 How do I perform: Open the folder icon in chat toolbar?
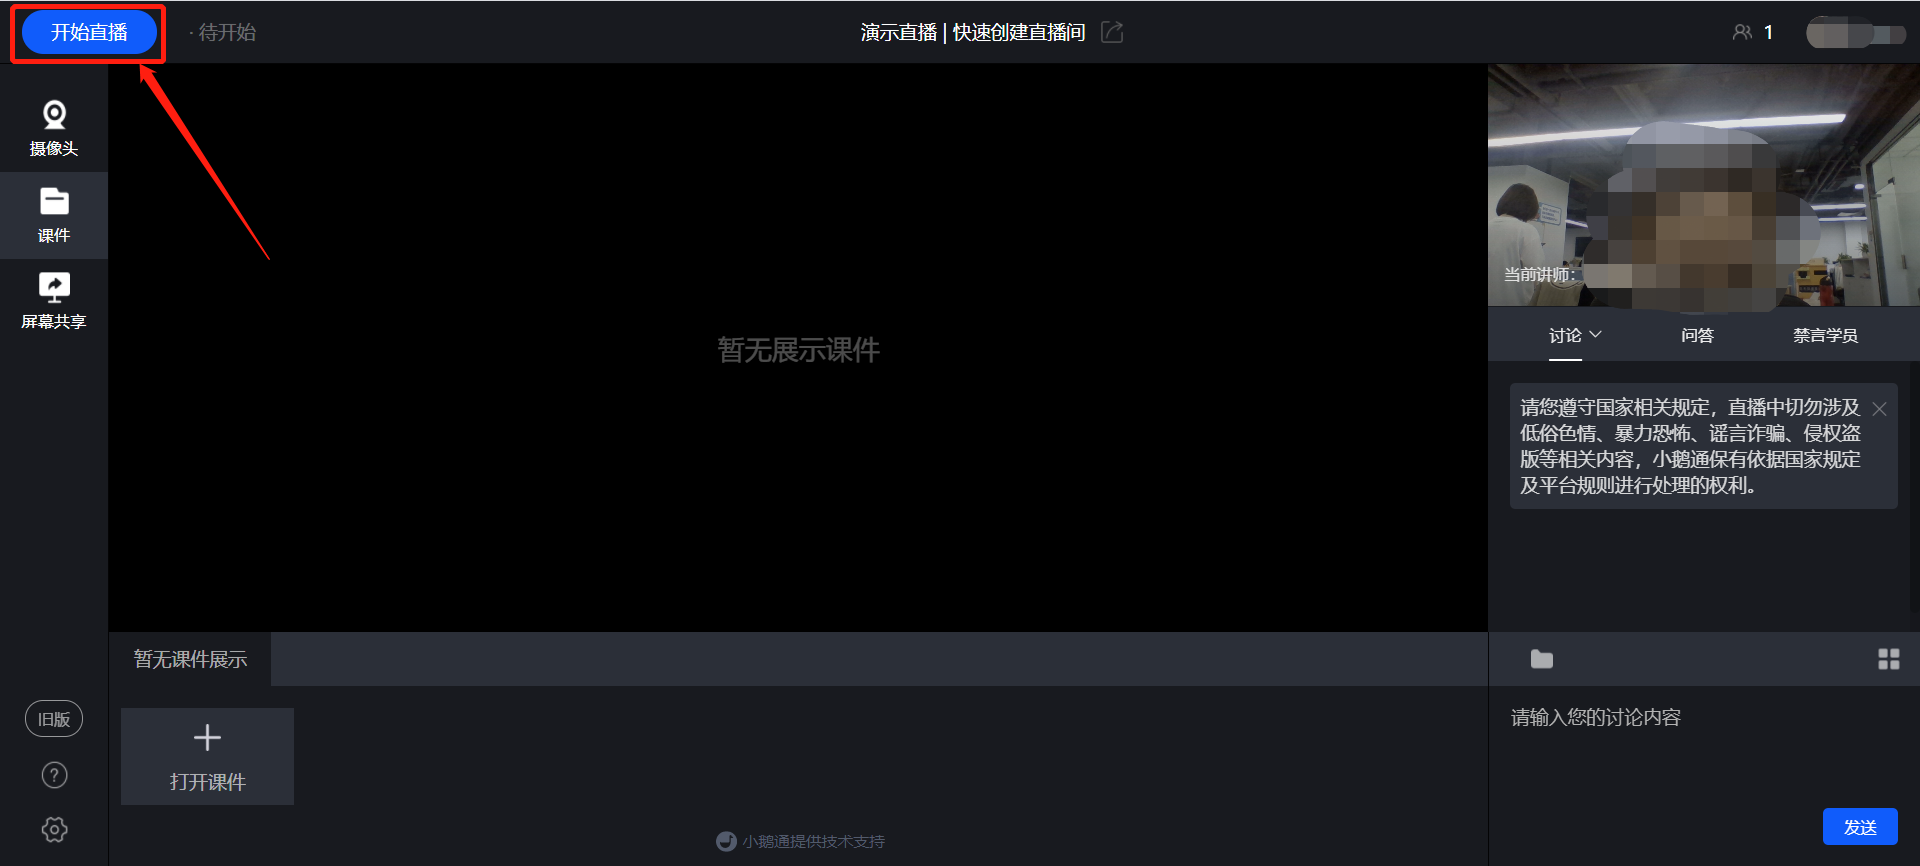1542,659
